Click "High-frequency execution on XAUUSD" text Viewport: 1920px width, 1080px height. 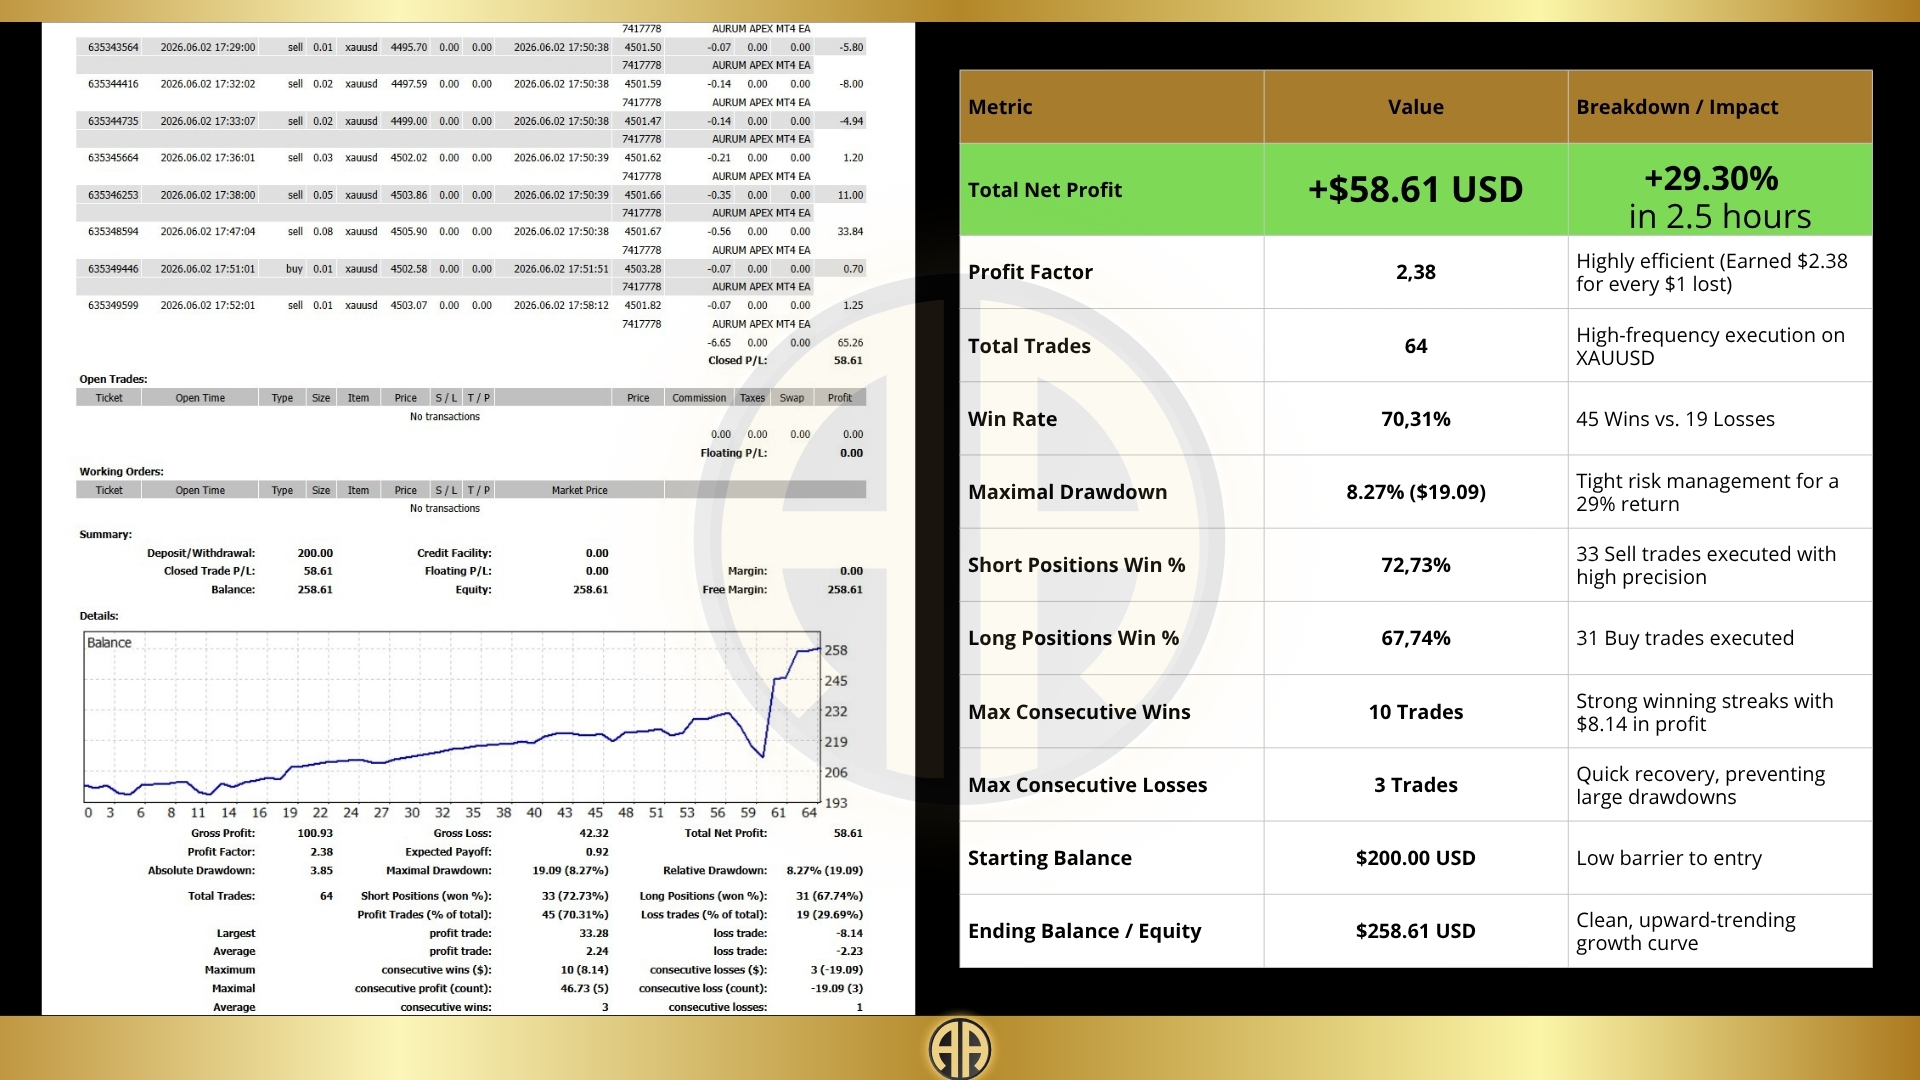1710,346
